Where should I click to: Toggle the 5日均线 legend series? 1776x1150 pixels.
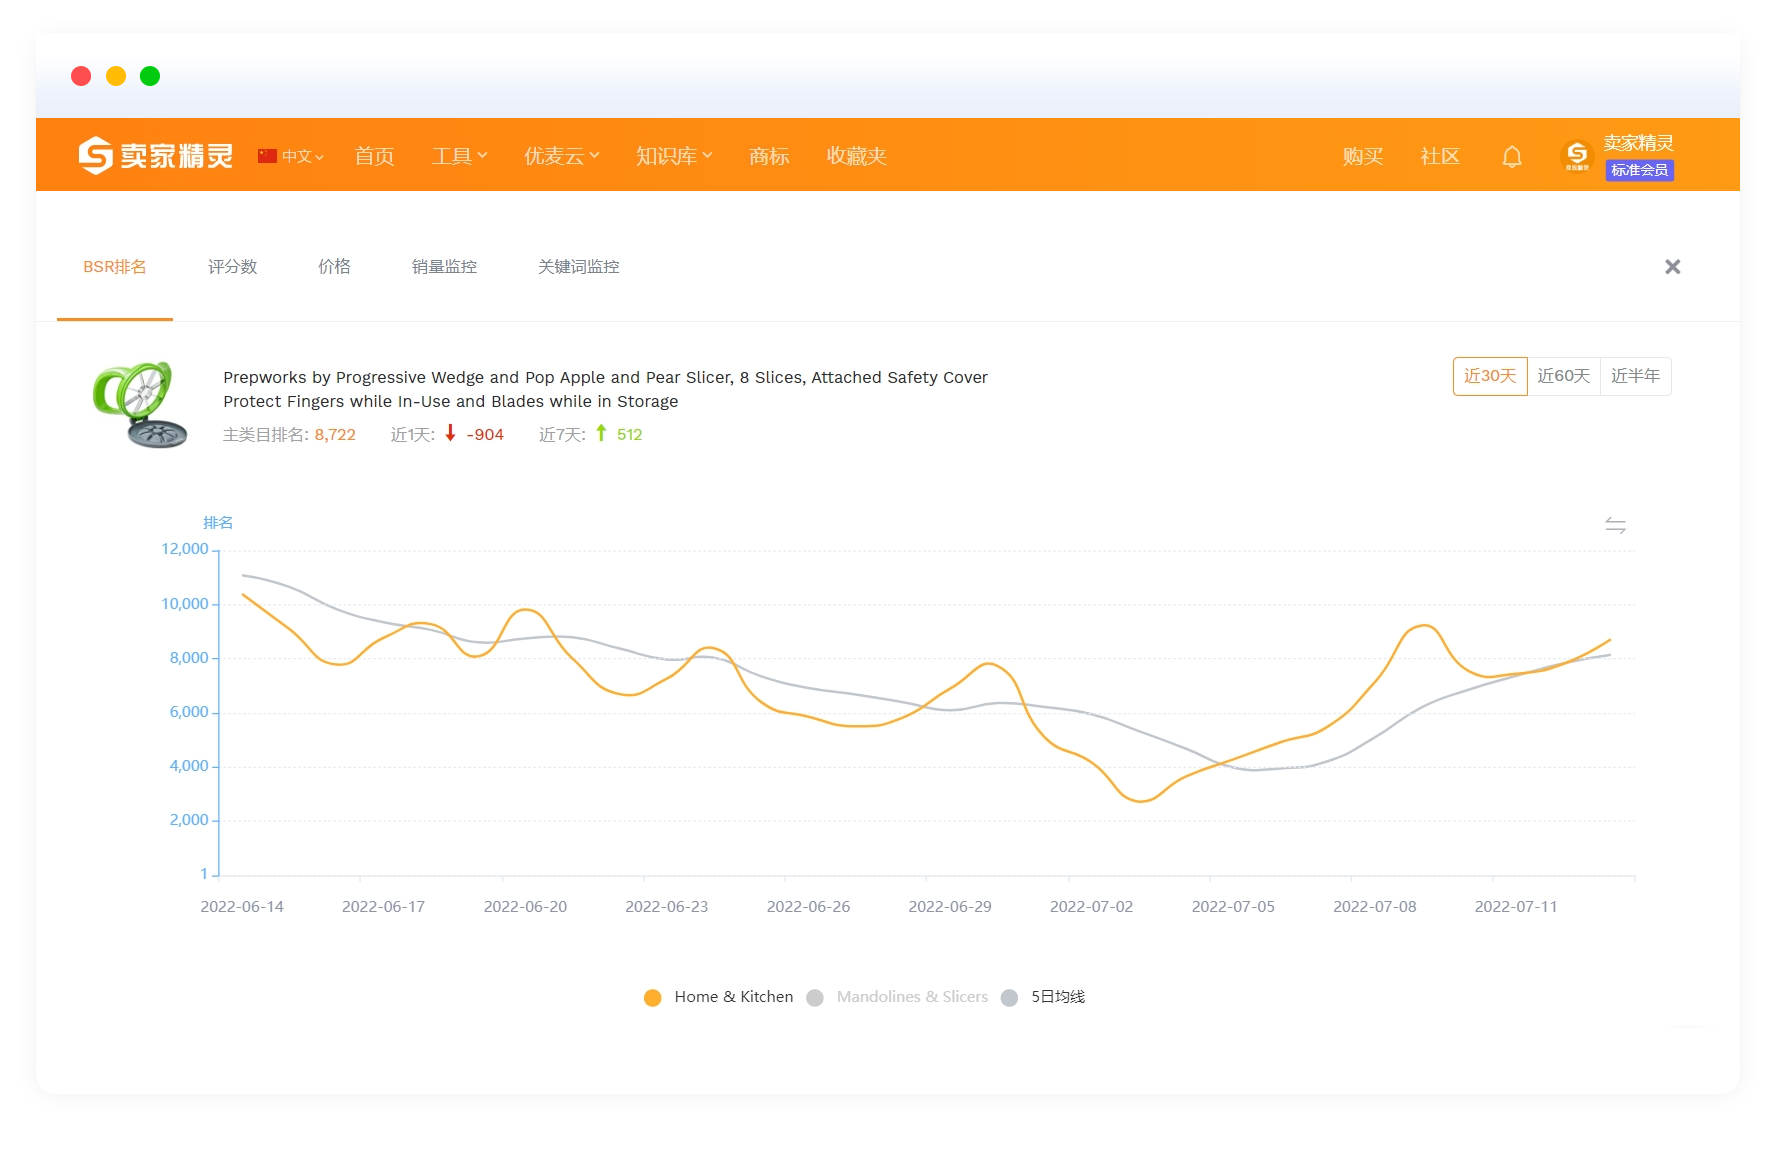click(x=1043, y=997)
